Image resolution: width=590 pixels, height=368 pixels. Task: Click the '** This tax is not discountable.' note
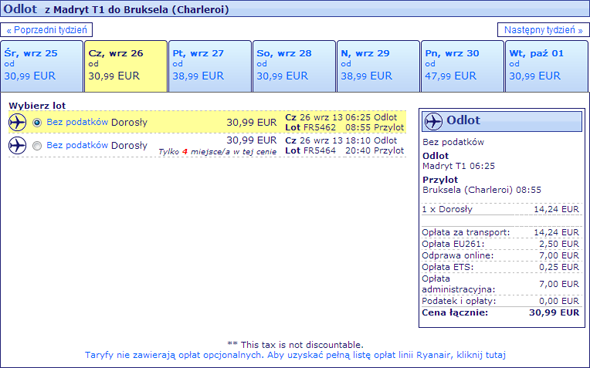(x=295, y=345)
